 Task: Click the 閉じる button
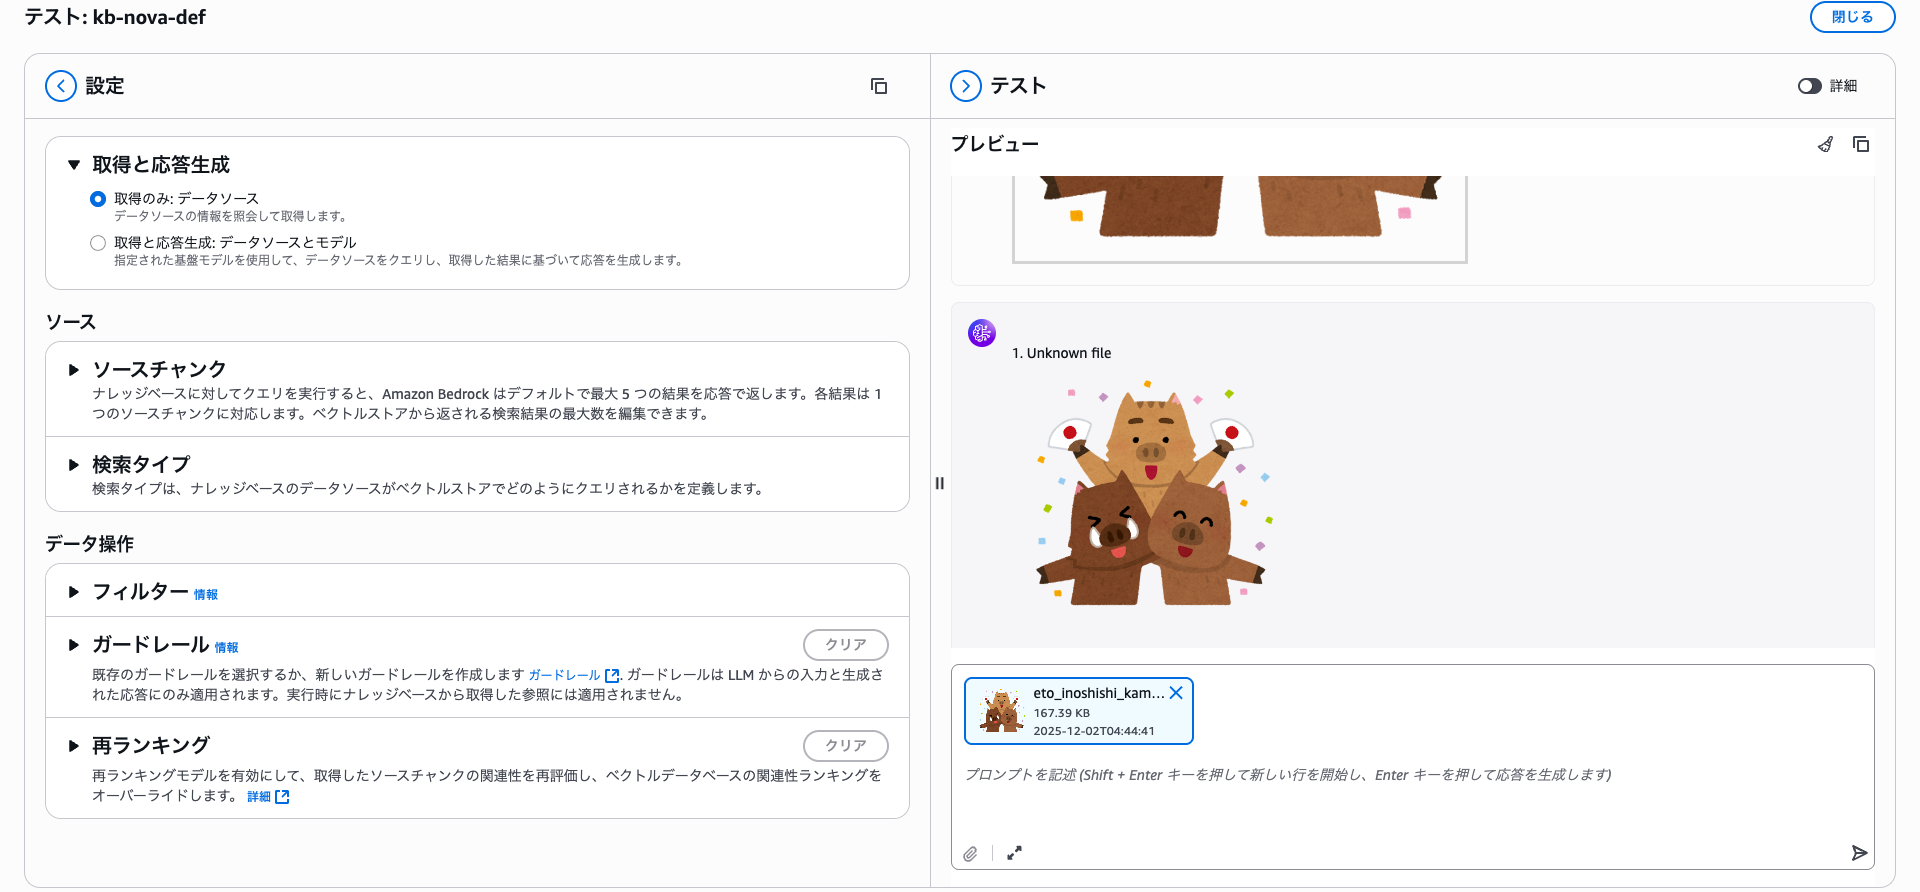tap(1852, 17)
